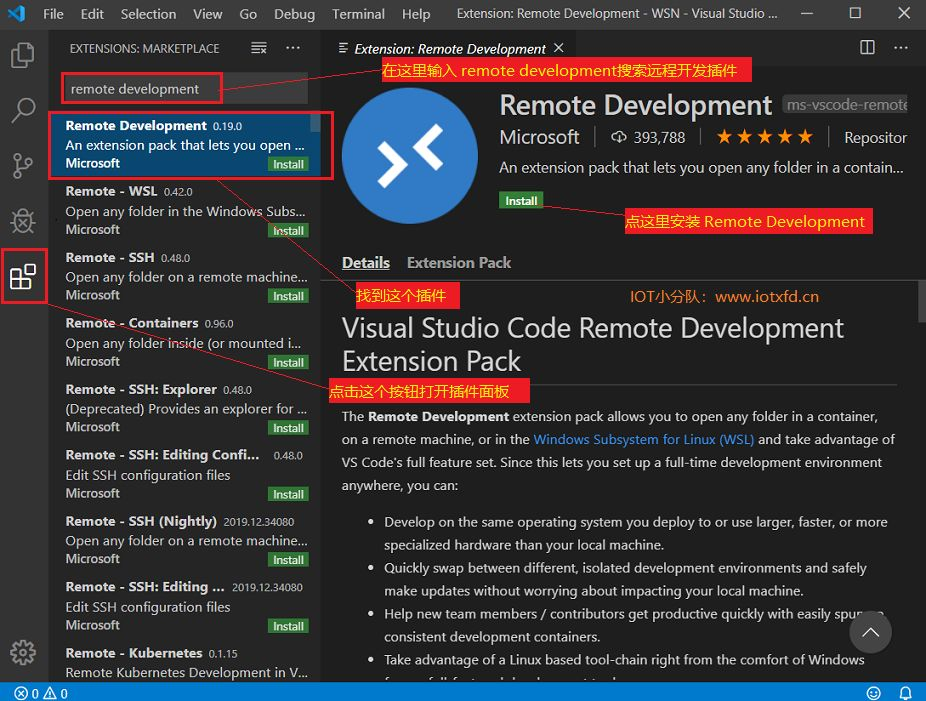The width and height of the screenshot is (926, 701).
Task: Install the Remote - Containers extension
Action: coord(288,362)
